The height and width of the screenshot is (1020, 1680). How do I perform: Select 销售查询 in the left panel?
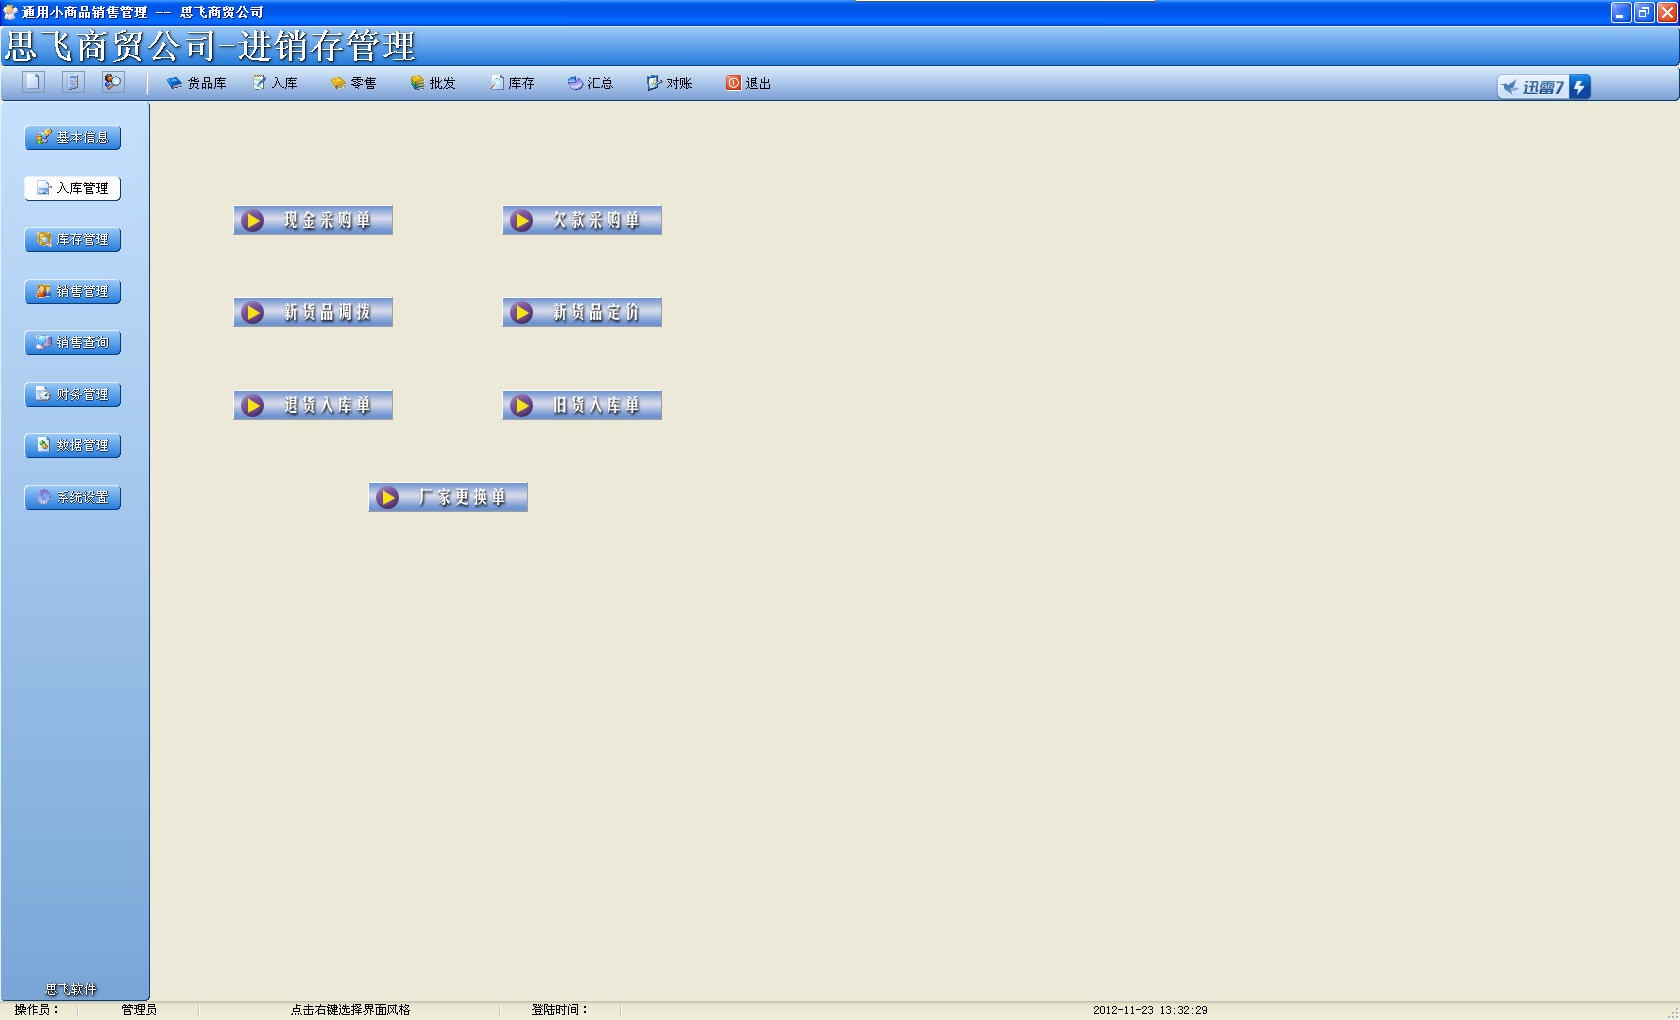coord(73,343)
